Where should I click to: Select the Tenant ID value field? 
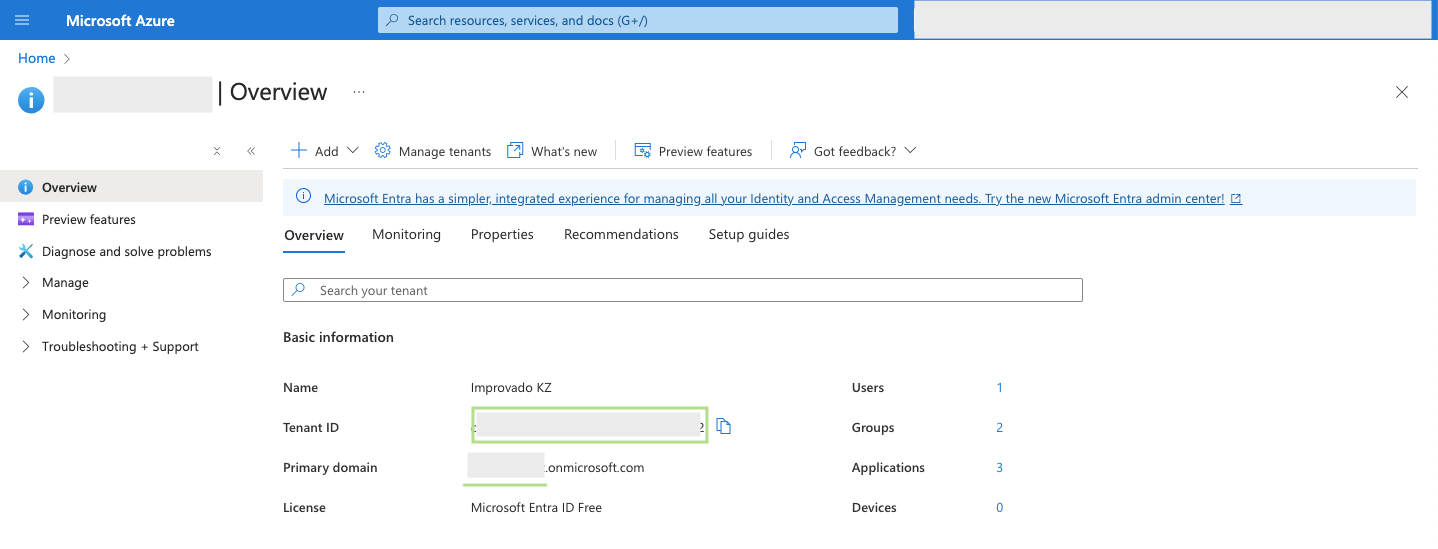pyautogui.click(x=589, y=426)
